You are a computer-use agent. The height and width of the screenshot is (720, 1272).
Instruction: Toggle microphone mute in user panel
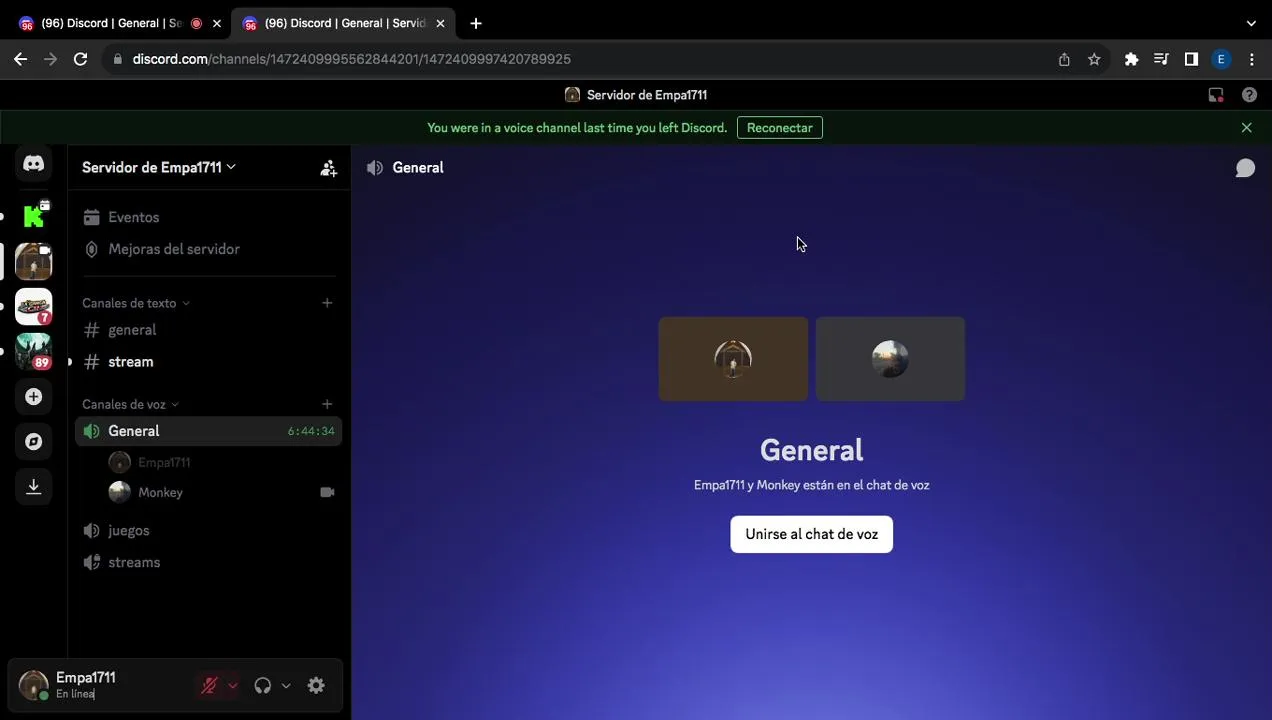pyautogui.click(x=209, y=685)
